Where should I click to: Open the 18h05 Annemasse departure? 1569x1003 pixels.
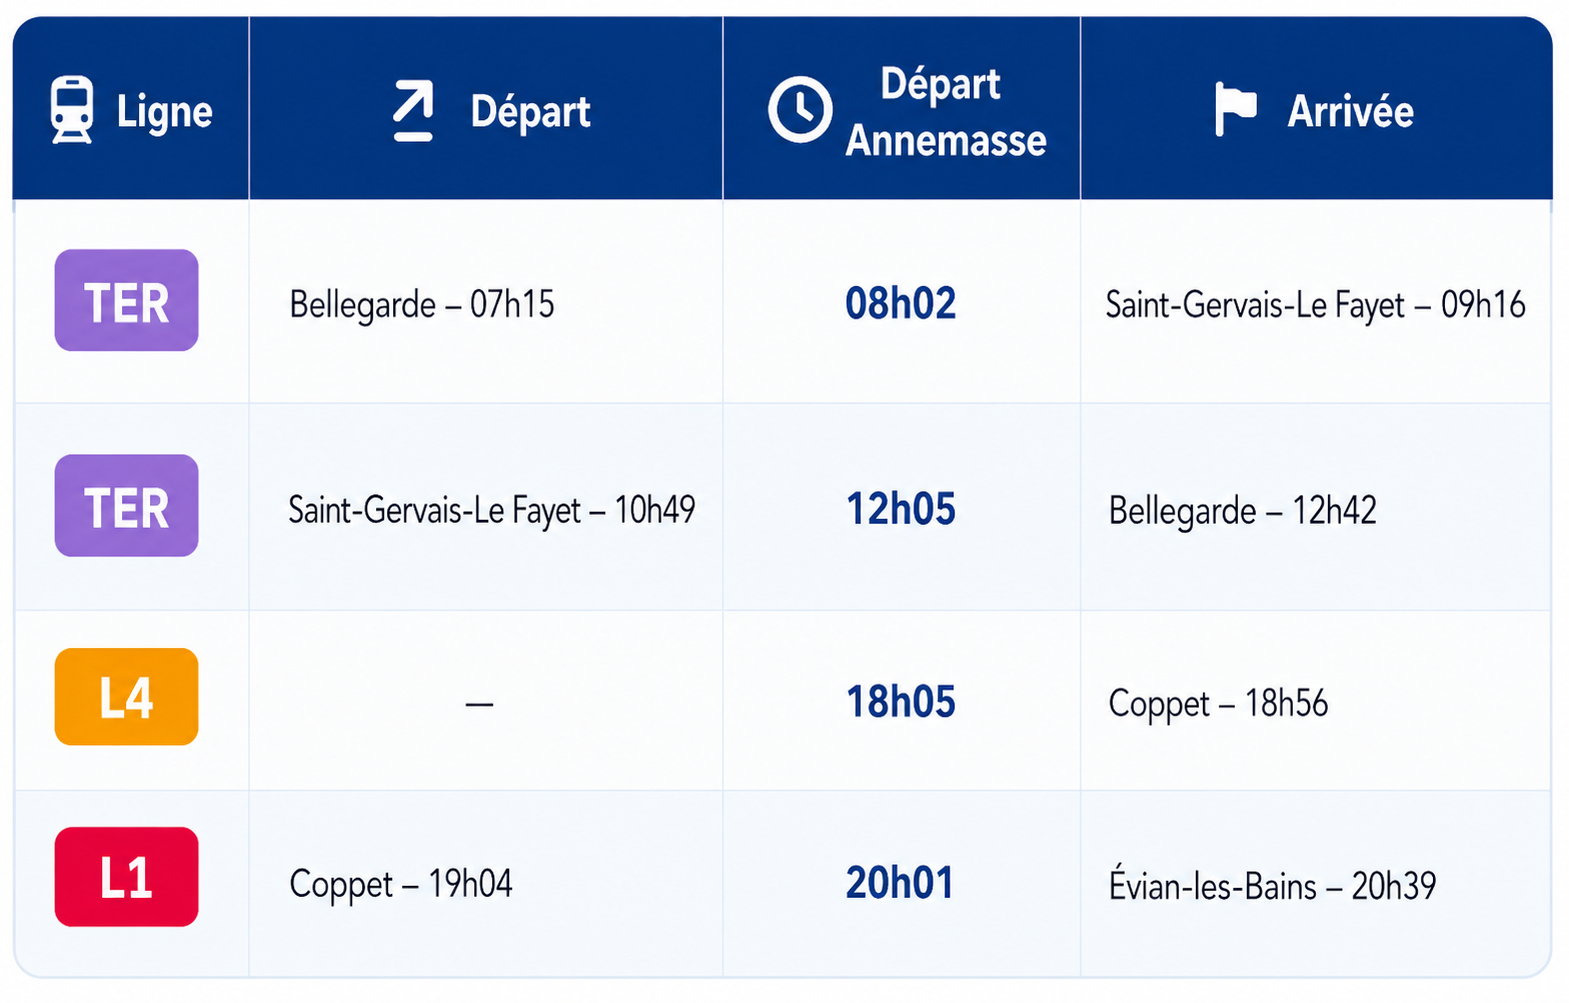click(900, 702)
